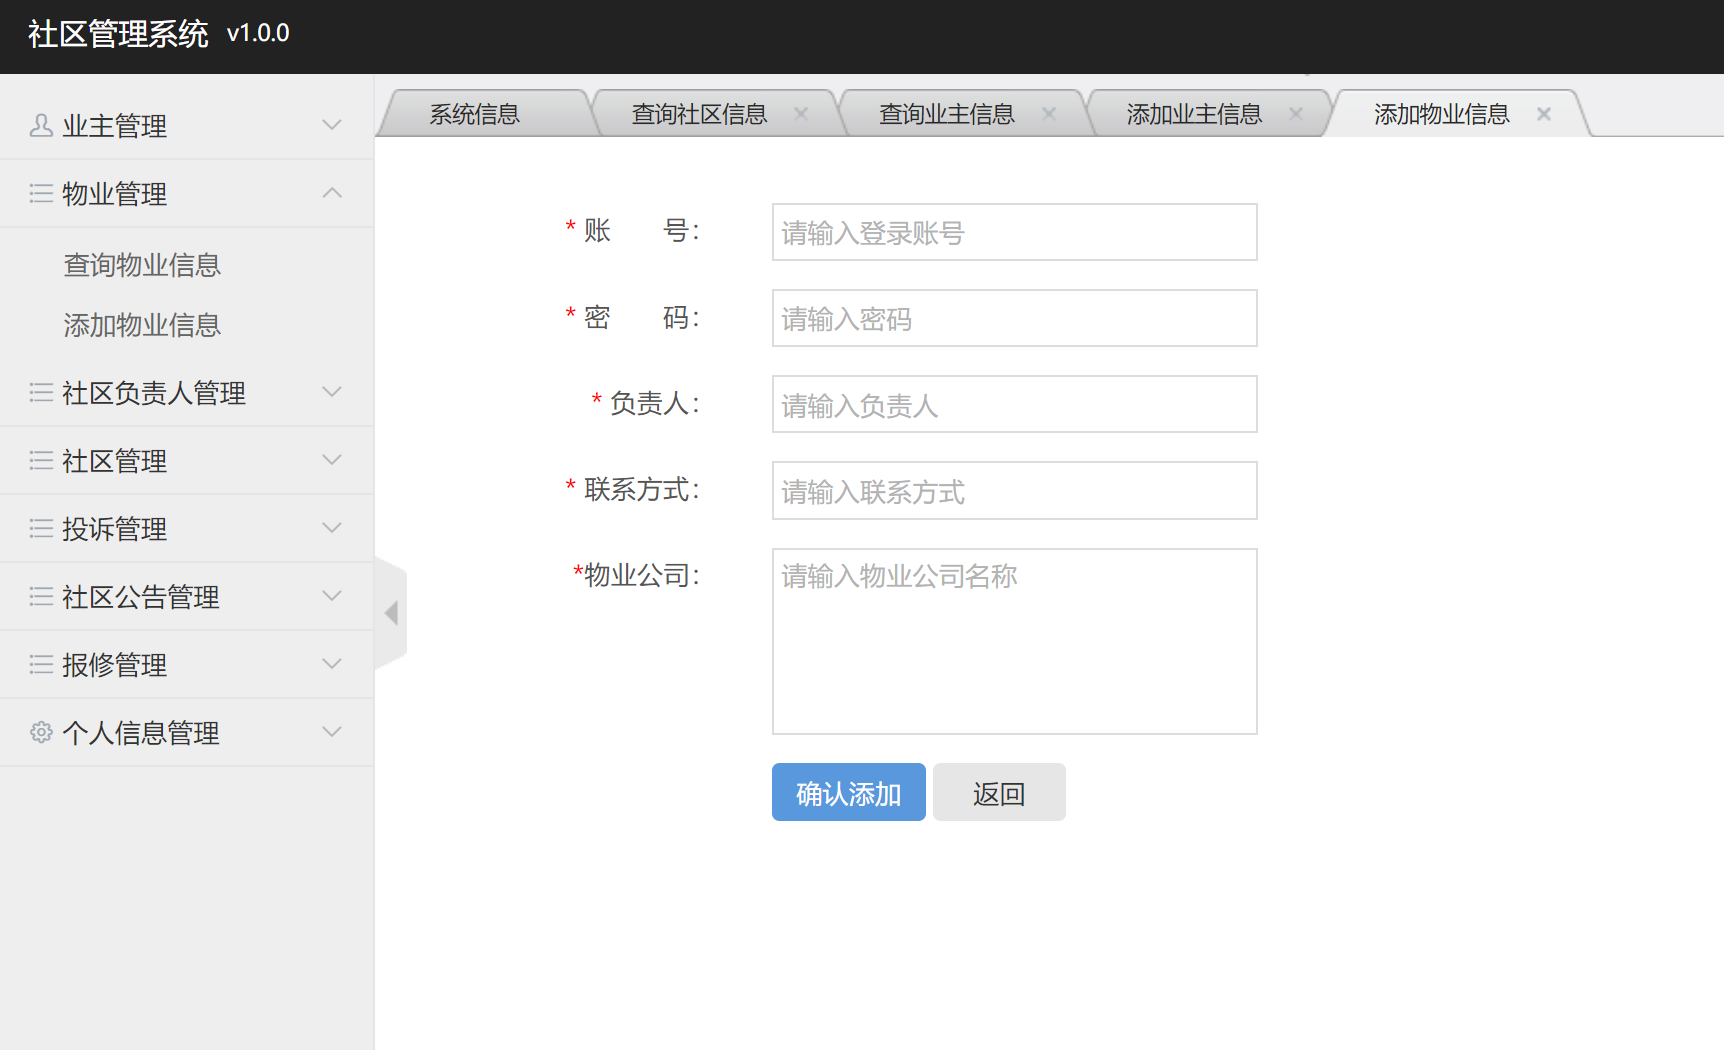Click the 物业公司 text area

point(1013,640)
